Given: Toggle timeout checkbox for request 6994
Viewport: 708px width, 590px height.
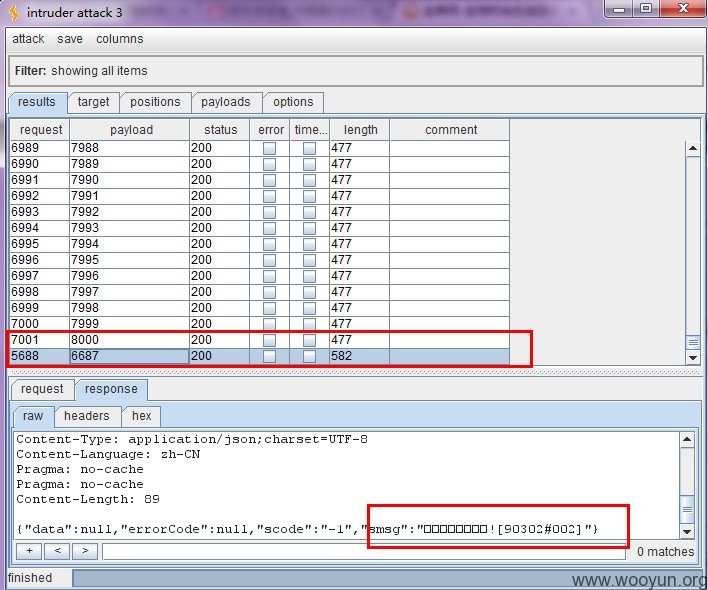Looking at the screenshot, I should [x=309, y=228].
